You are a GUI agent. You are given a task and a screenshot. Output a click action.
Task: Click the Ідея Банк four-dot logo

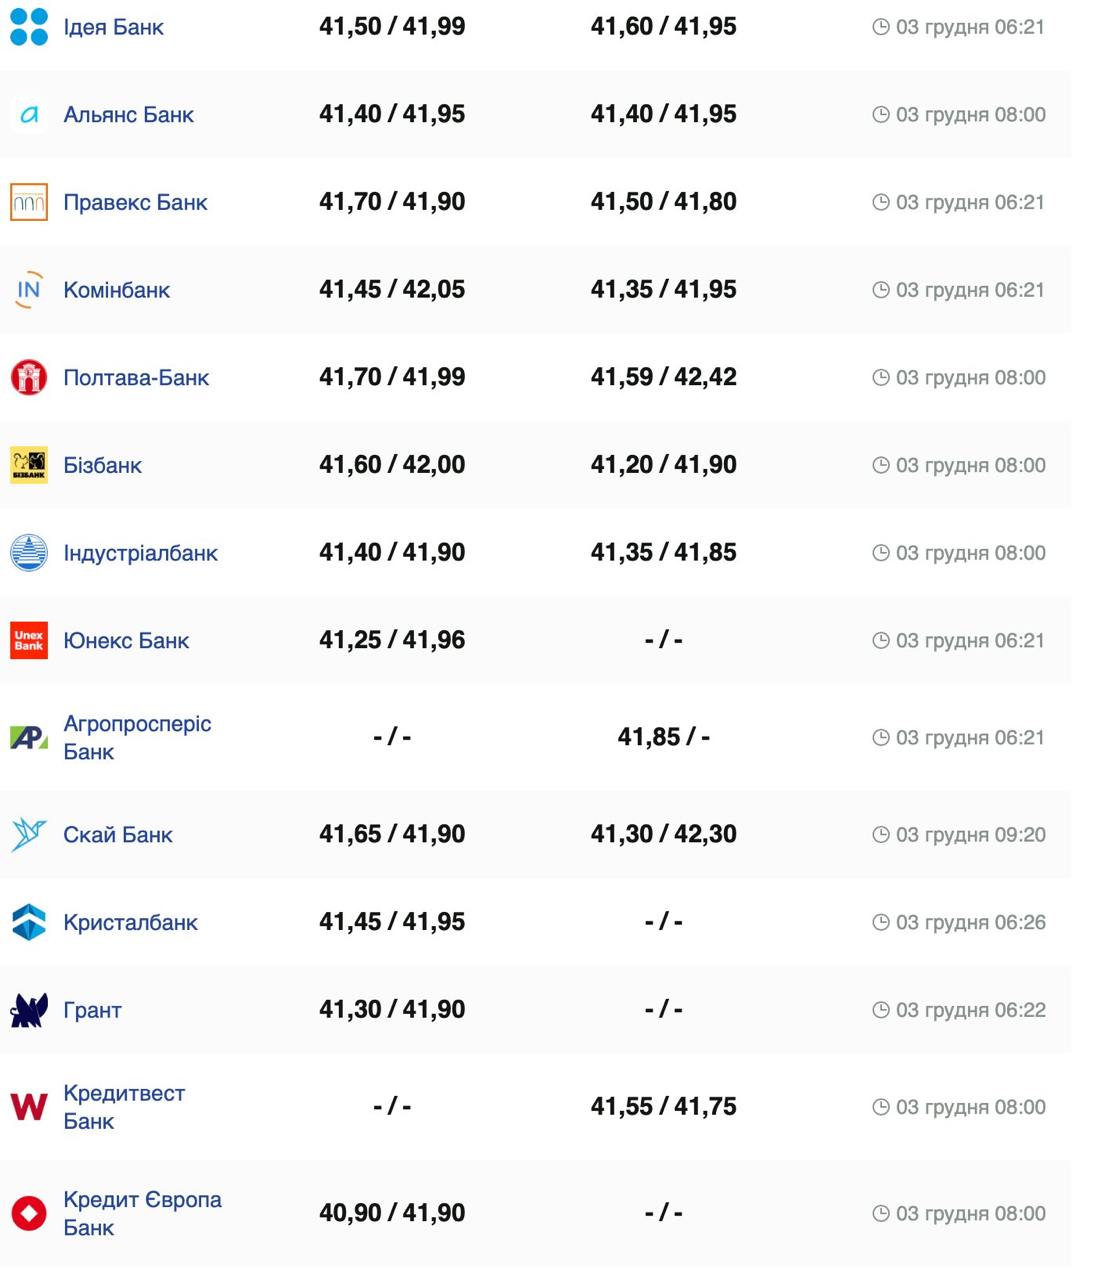point(29,27)
